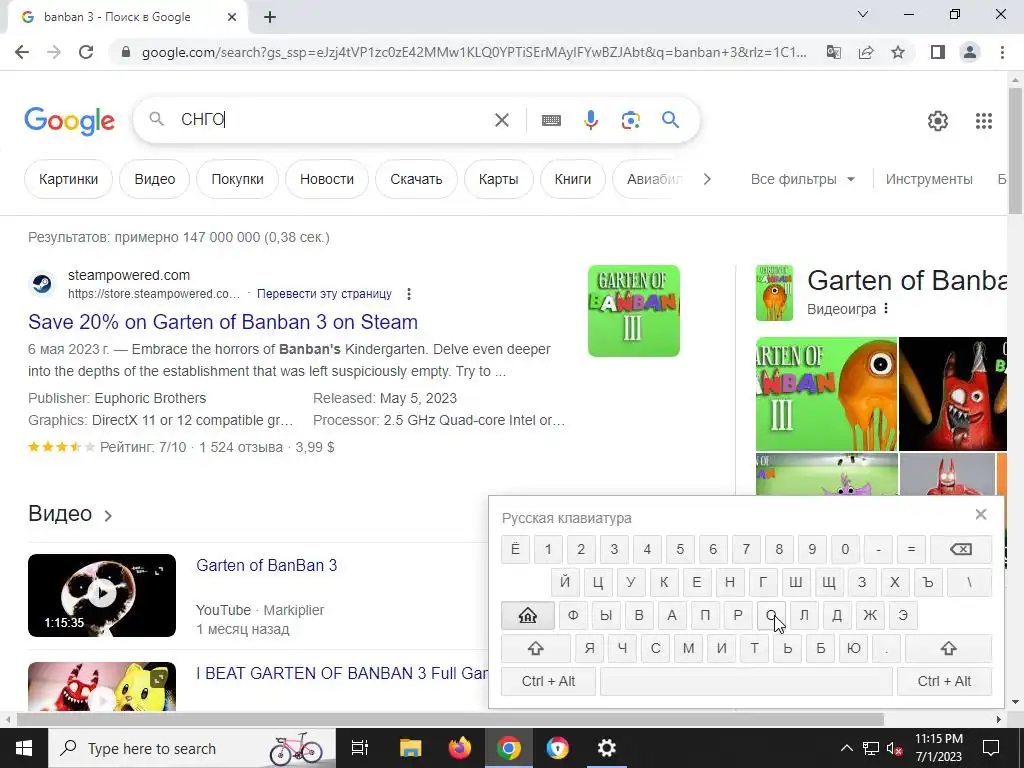Open the Chrome profile avatar
Screen dimensions: 1024x768
970,52
